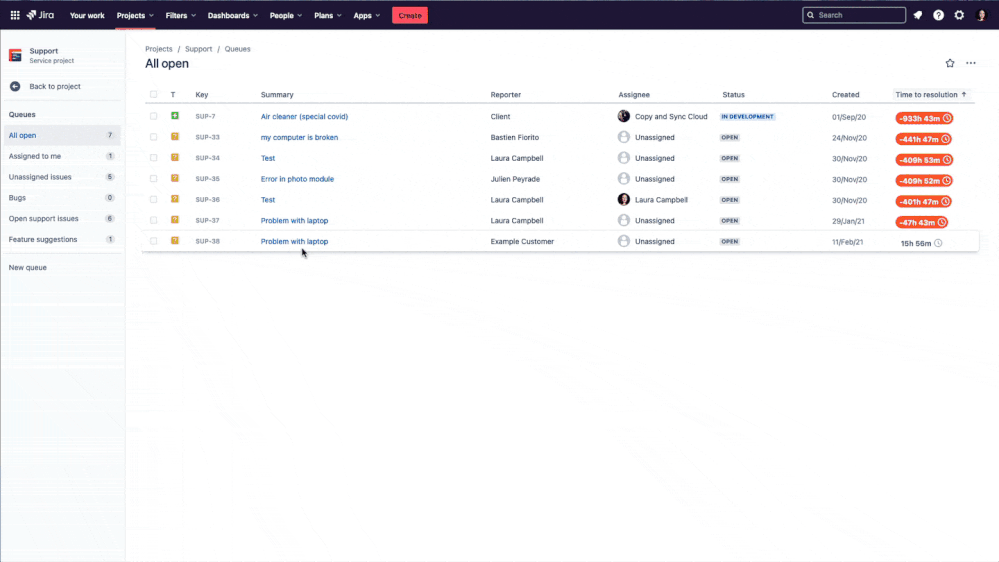This screenshot has width=999, height=562.
Task: Open the queue more actions ellipsis
Action: click(970, 63)
